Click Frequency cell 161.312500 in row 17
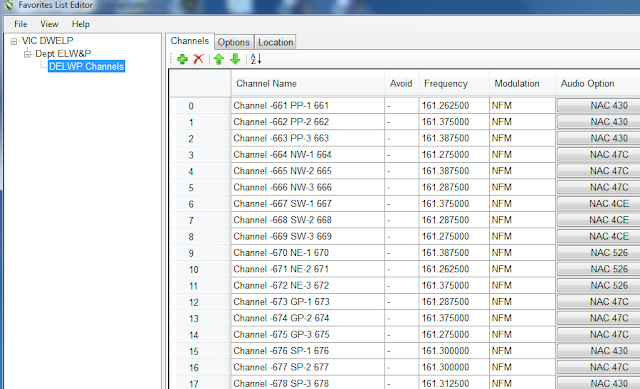Image resolution: width=640 pixels, height=389 pixels. pyautogui.click(x=454, y=383)
